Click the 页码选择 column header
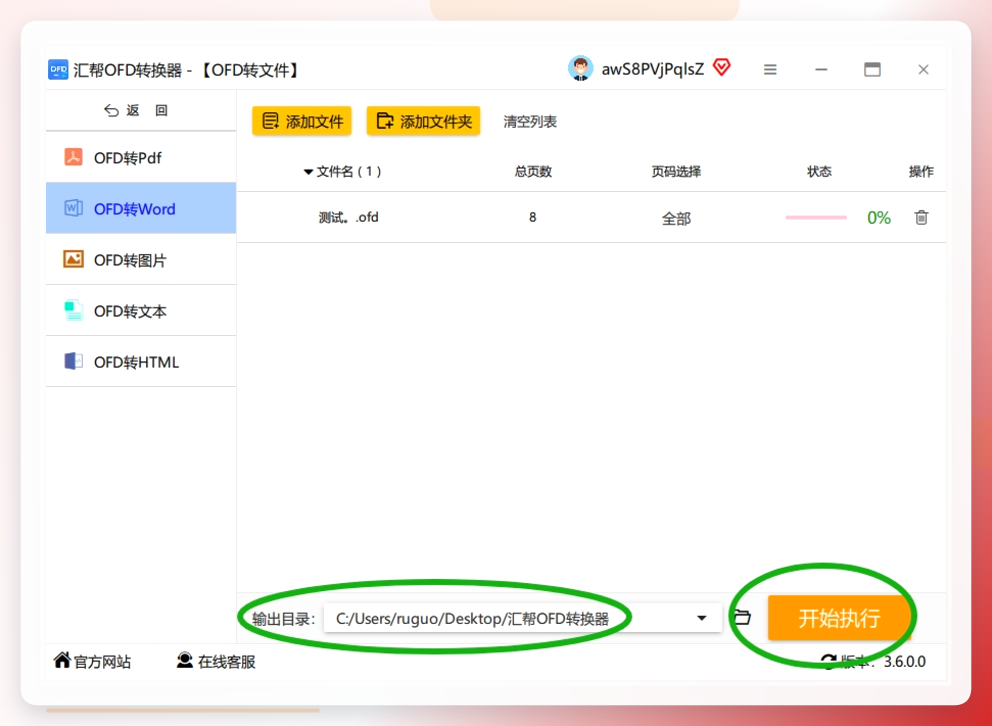 coord(676,171)
